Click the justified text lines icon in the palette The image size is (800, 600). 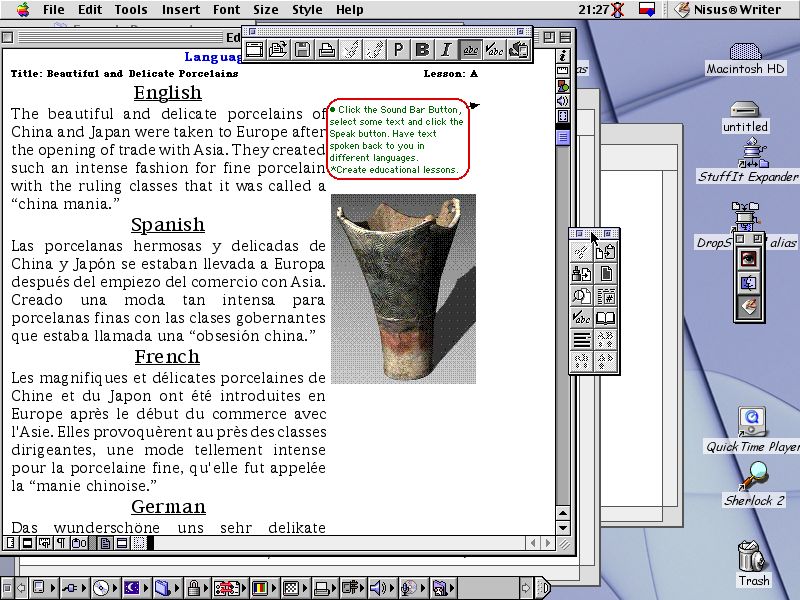[x=582, y=339]
